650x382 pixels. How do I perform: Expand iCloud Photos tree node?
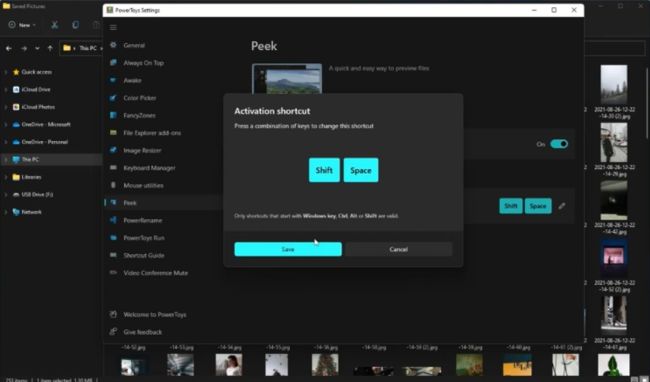[6, 107]
